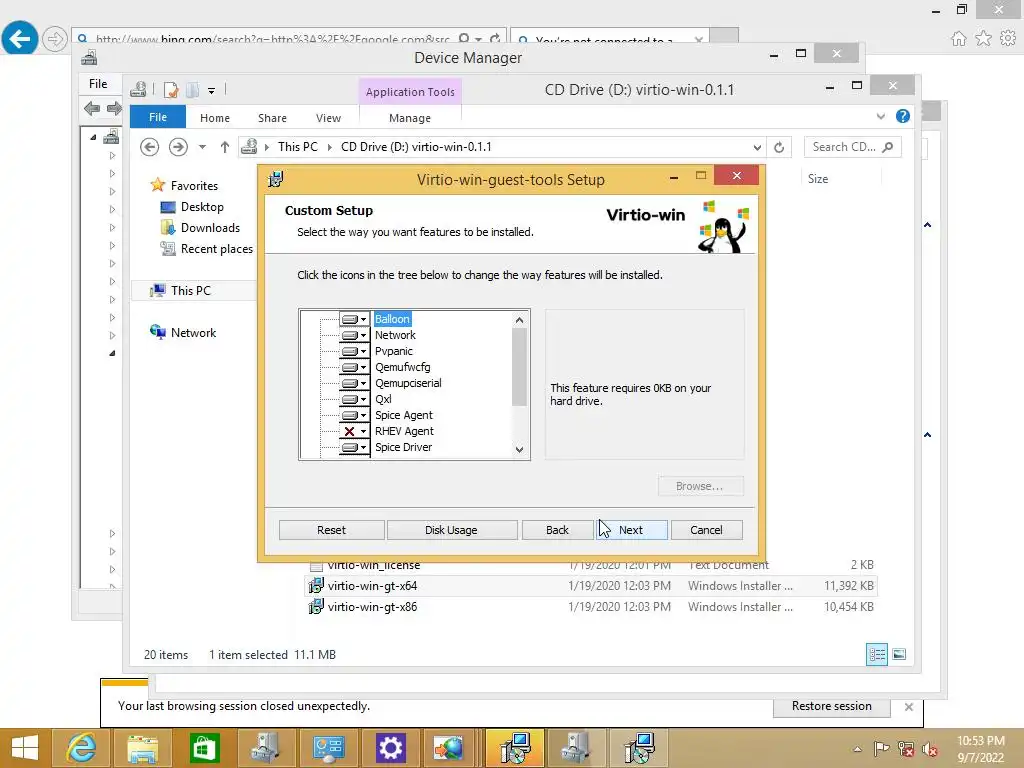Open the Home ribbon tab

(x=215, y=118)
